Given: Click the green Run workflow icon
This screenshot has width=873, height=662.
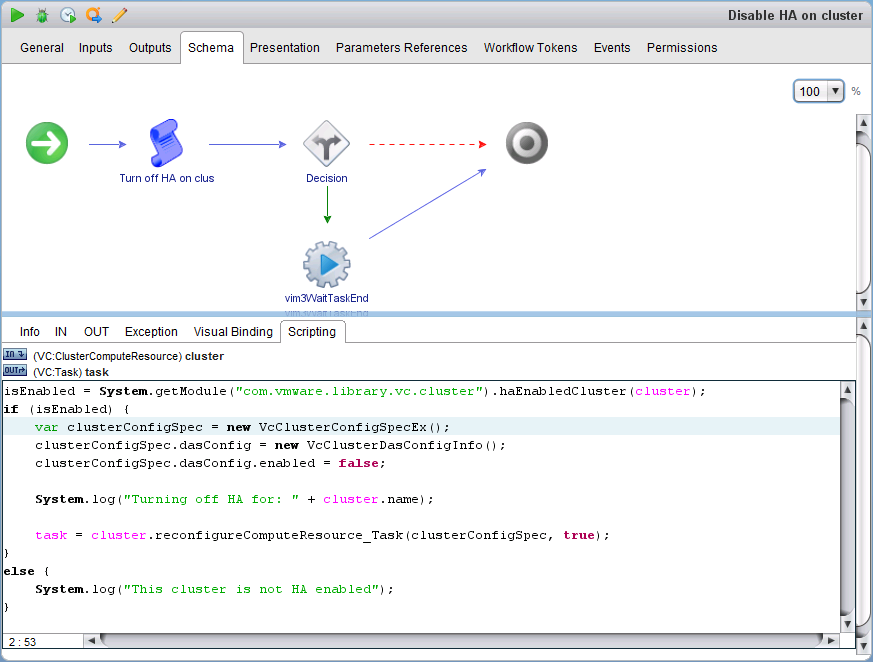Looking at the screenshot, I should (x=17, y=15).
